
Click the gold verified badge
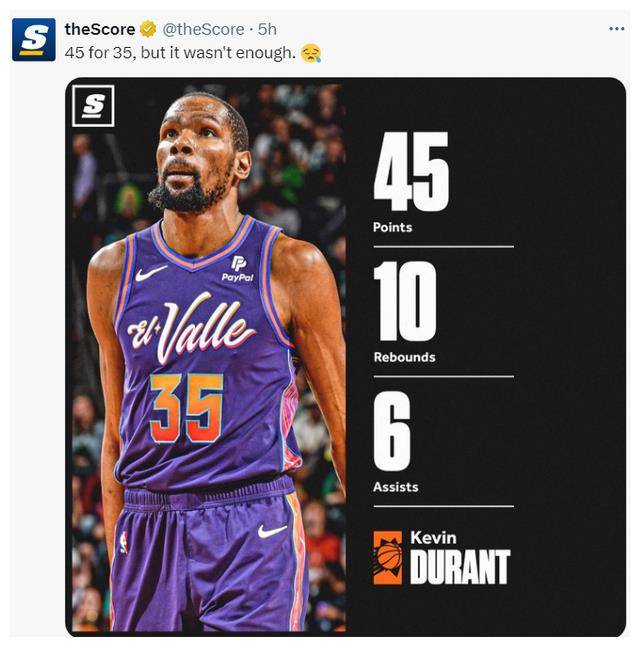pos(148,29)
